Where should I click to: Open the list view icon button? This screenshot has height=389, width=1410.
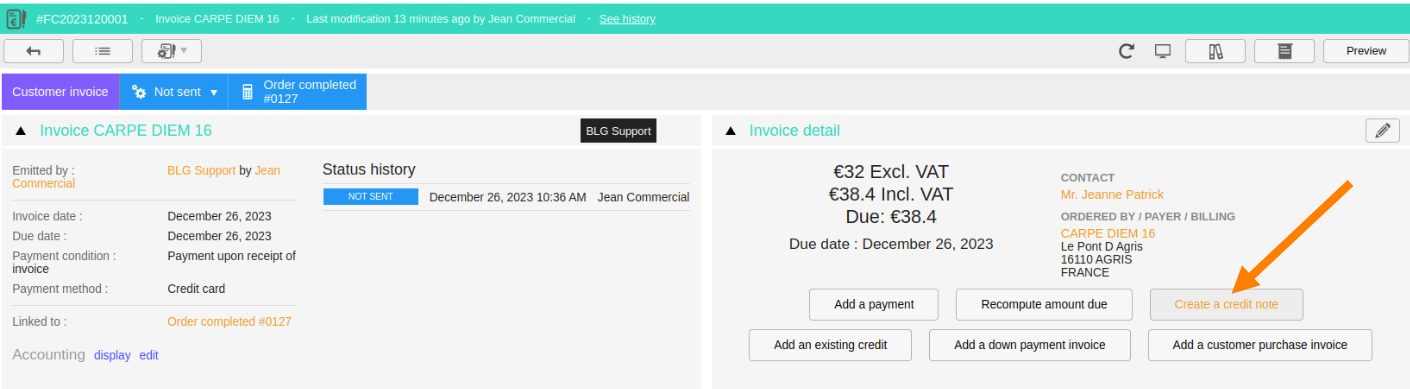point(103,51)
